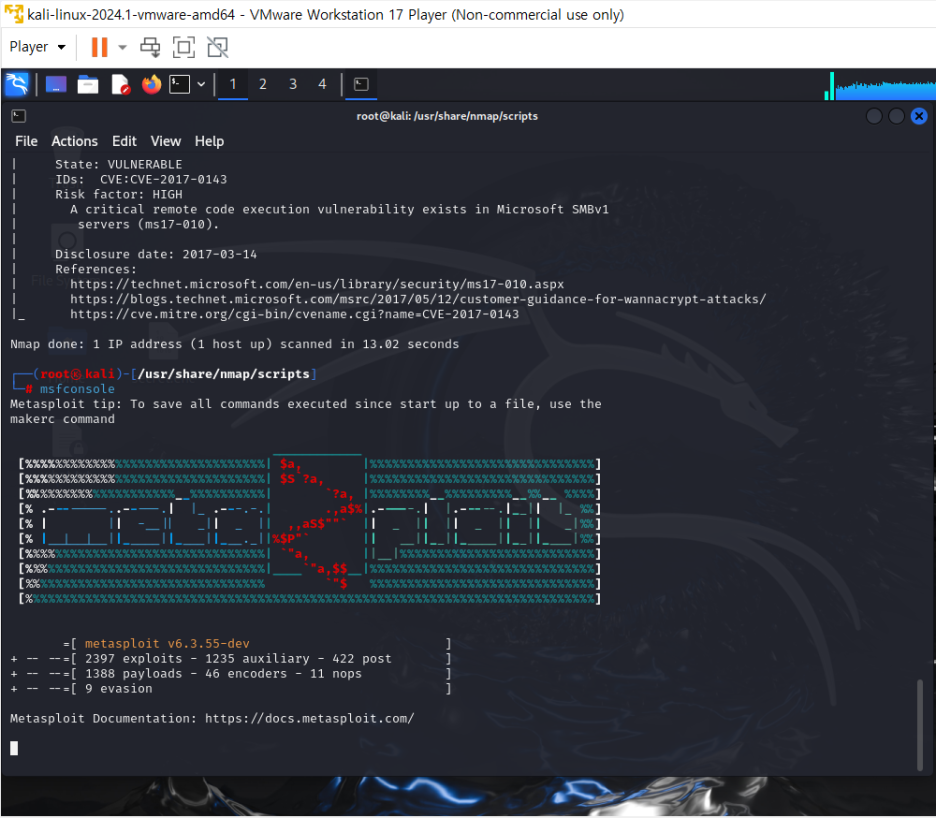Expand the terminal launcher dropdown arrow
936x818 pixels.
tap(201, 84)
